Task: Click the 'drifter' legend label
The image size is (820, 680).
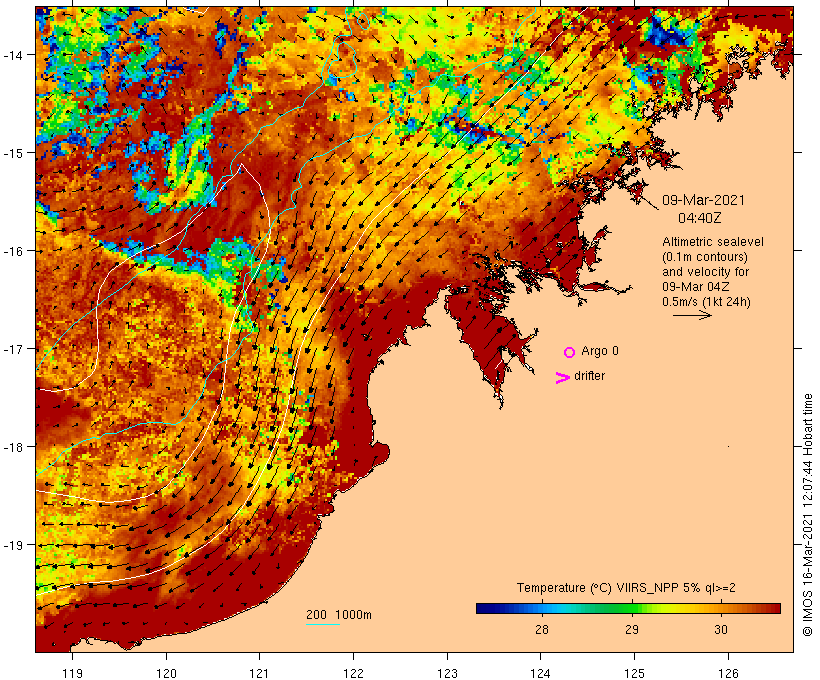Action: coord(589,376)
